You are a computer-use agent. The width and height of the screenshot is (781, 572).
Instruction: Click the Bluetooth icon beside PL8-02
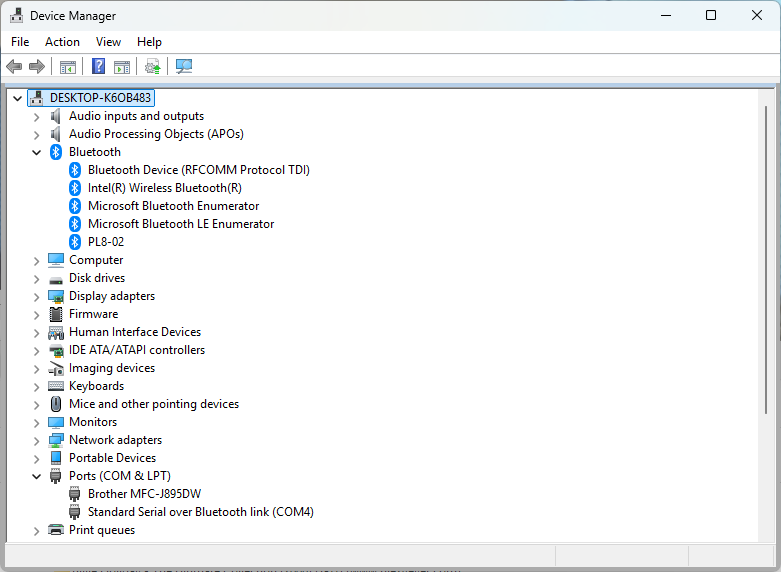[74, 242]
